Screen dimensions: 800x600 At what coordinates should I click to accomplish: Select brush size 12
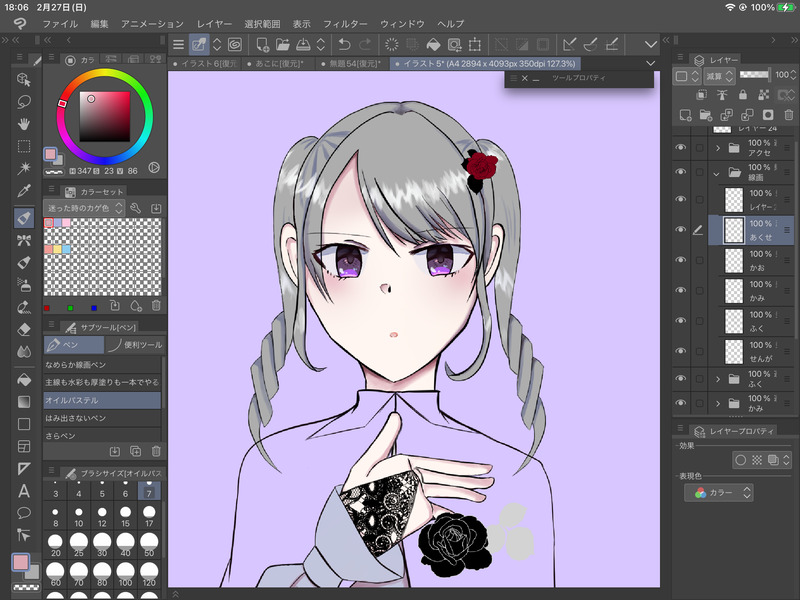point(102,516)
